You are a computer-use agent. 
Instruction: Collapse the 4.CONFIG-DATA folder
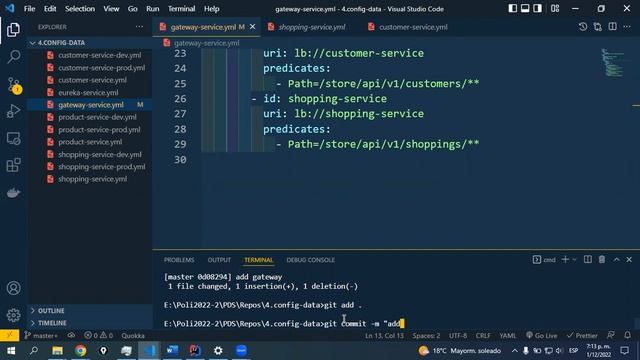(90, 43)
